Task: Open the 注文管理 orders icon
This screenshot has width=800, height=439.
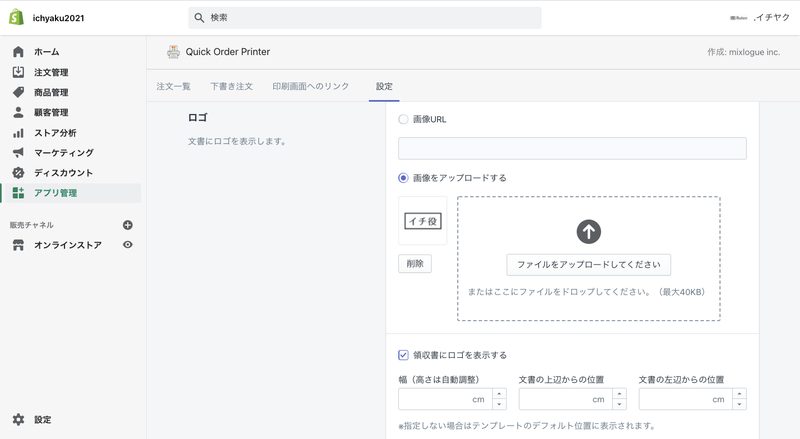Action: point(18,72)
